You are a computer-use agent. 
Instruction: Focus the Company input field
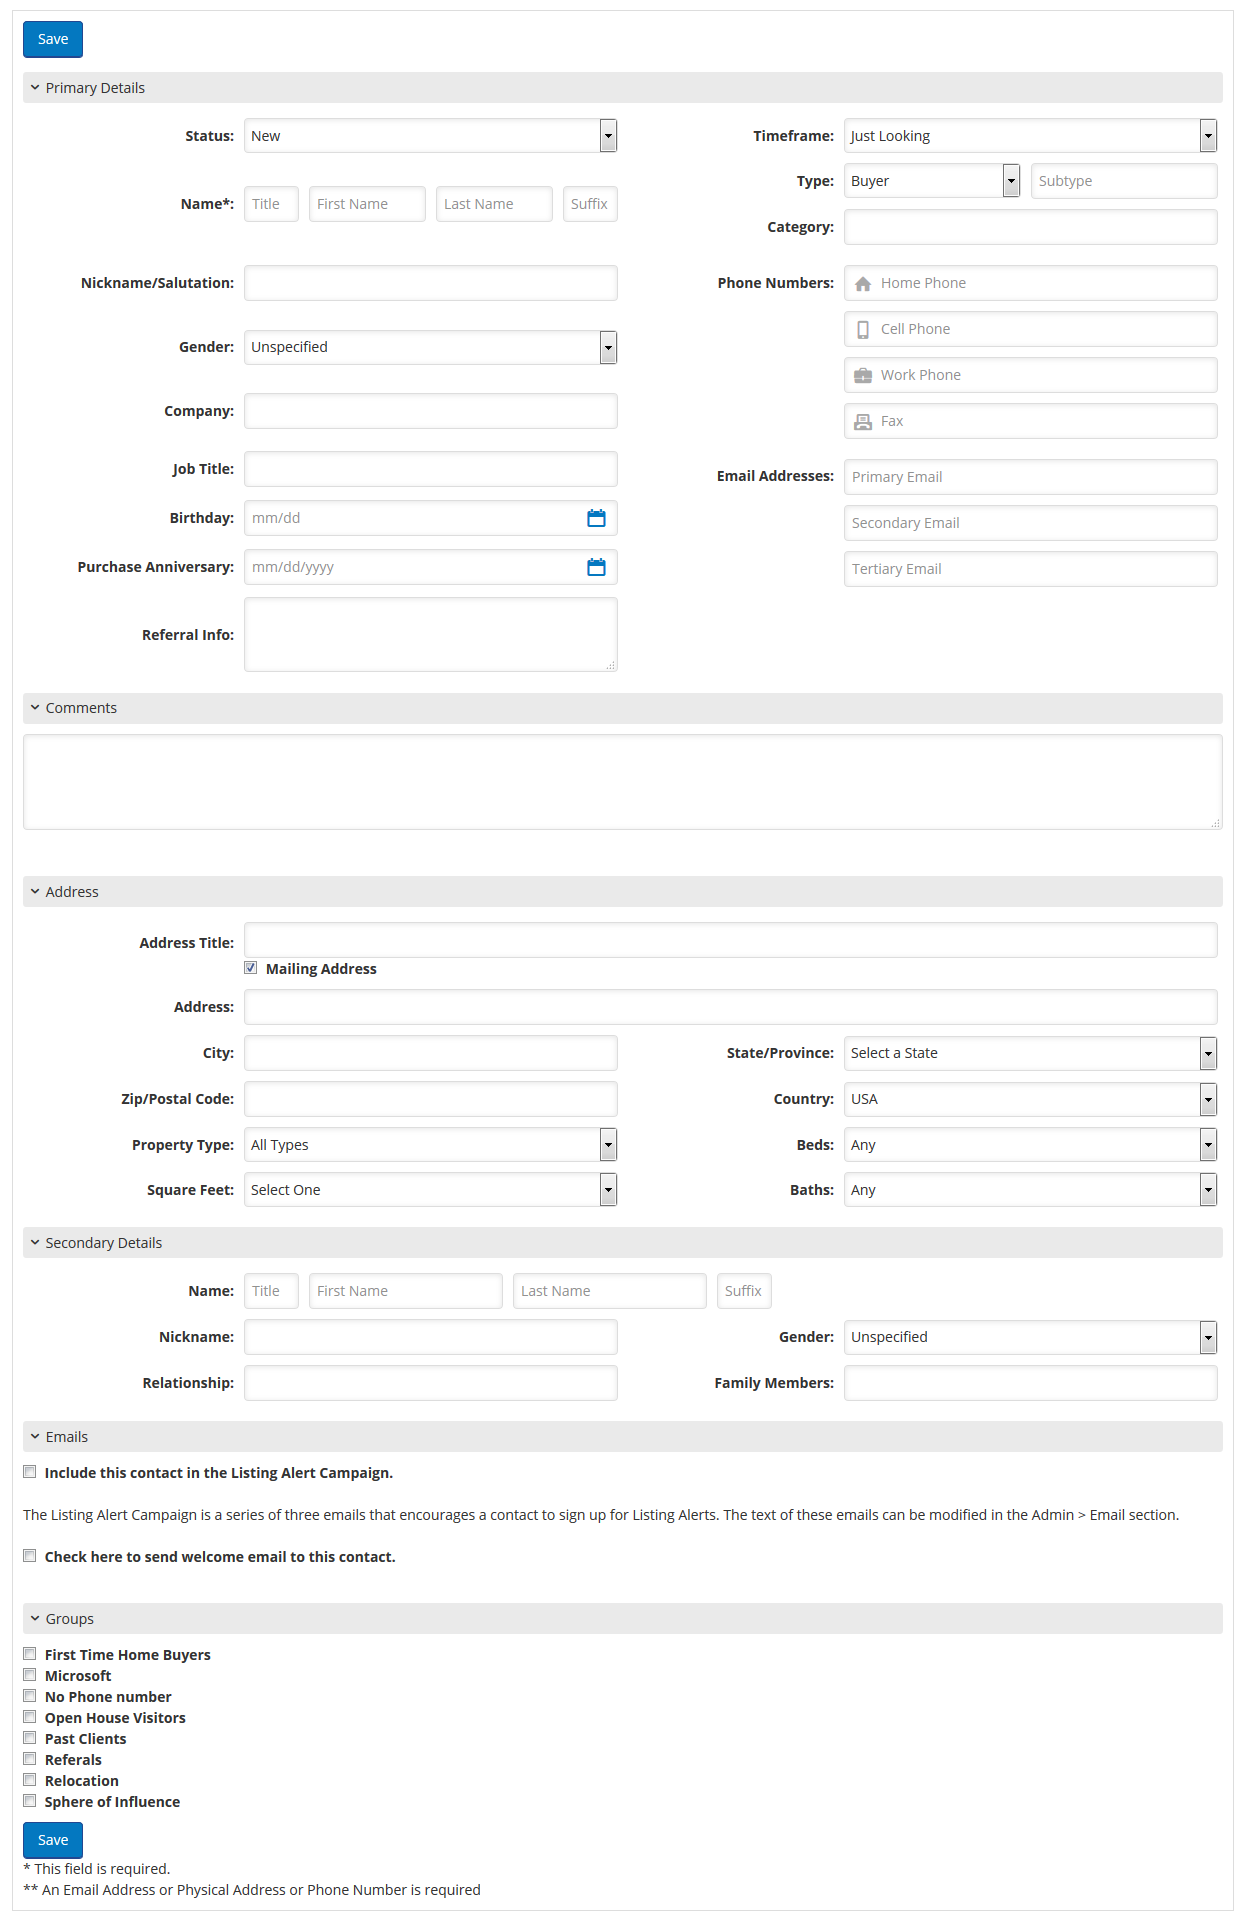[431, 411]
